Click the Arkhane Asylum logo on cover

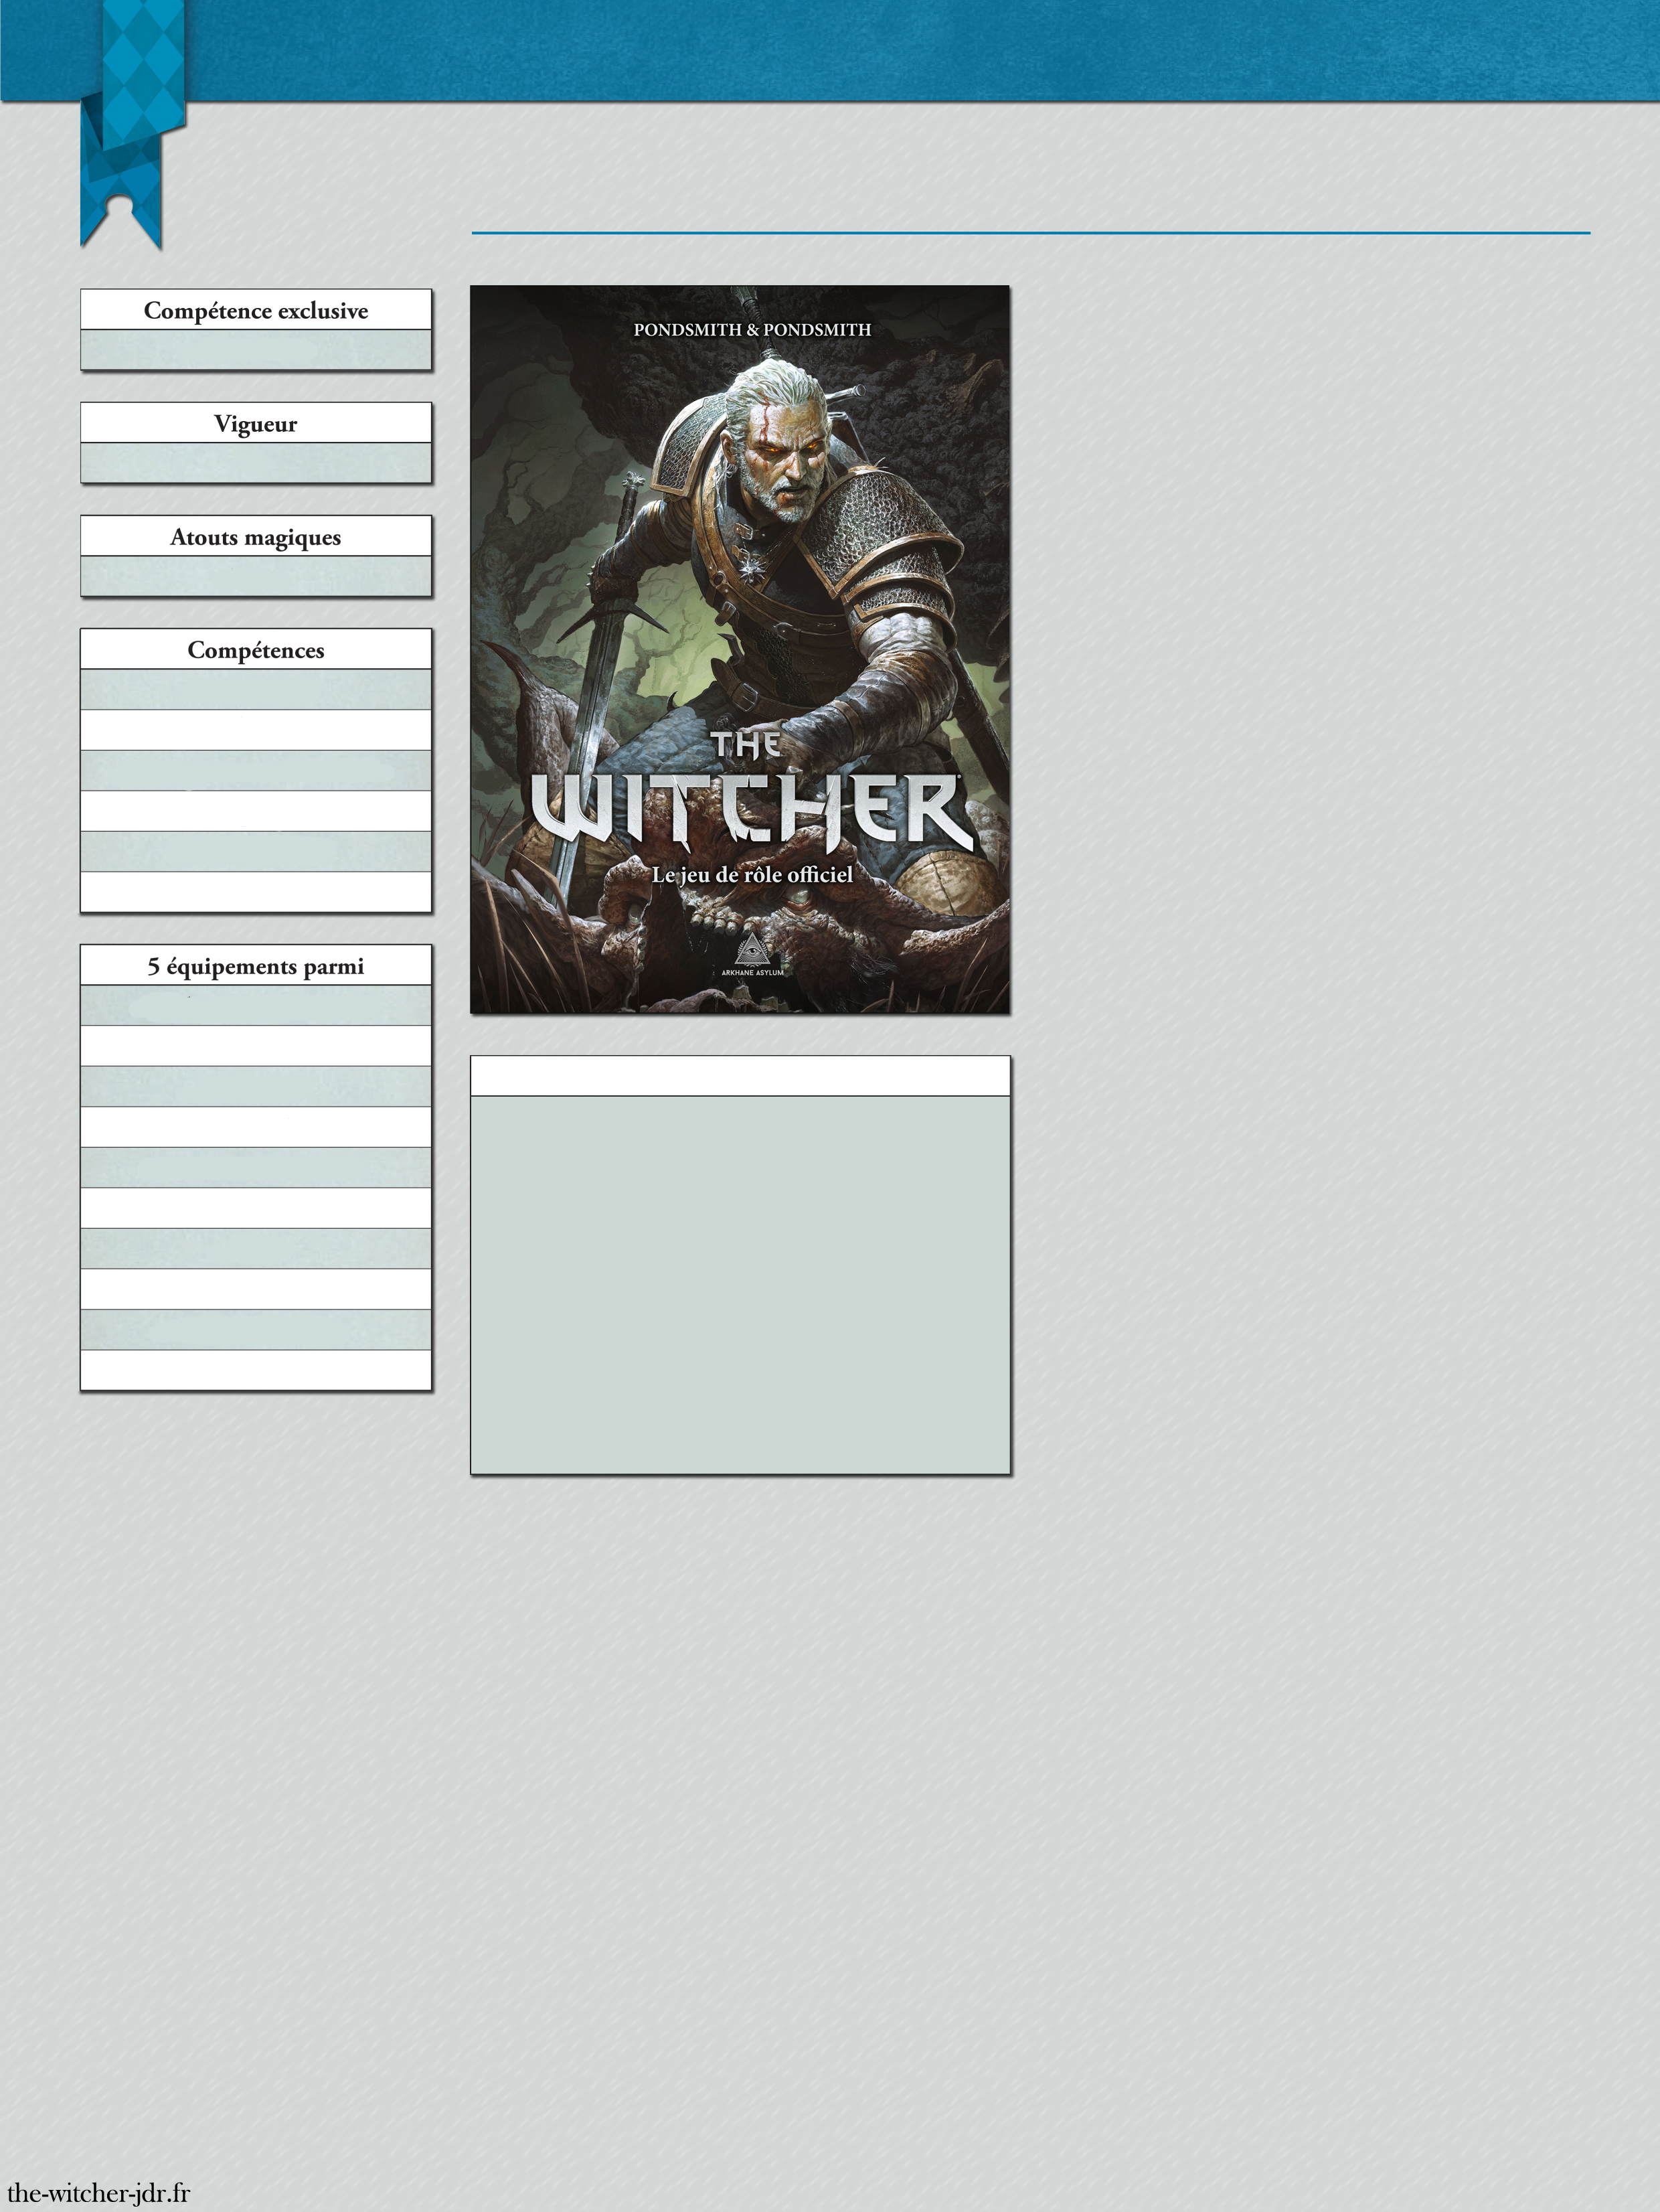click(752, 955)
